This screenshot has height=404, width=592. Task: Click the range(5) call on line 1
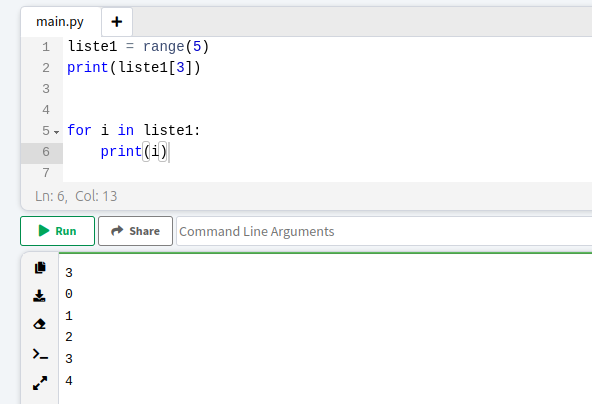point(176,46)
